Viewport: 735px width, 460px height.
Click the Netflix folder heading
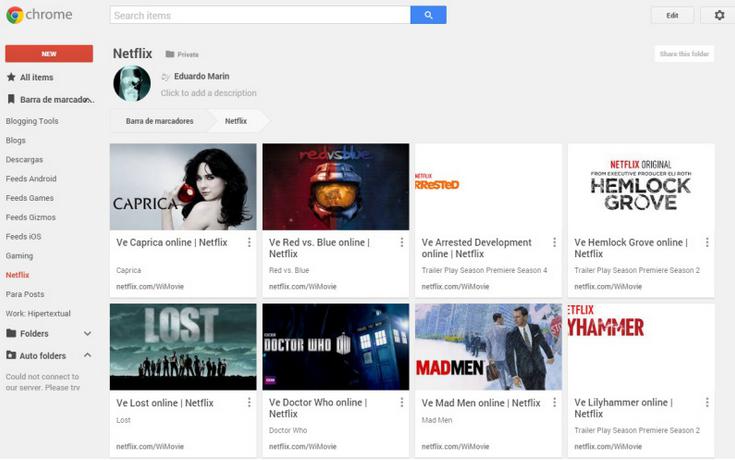point(132,53)
